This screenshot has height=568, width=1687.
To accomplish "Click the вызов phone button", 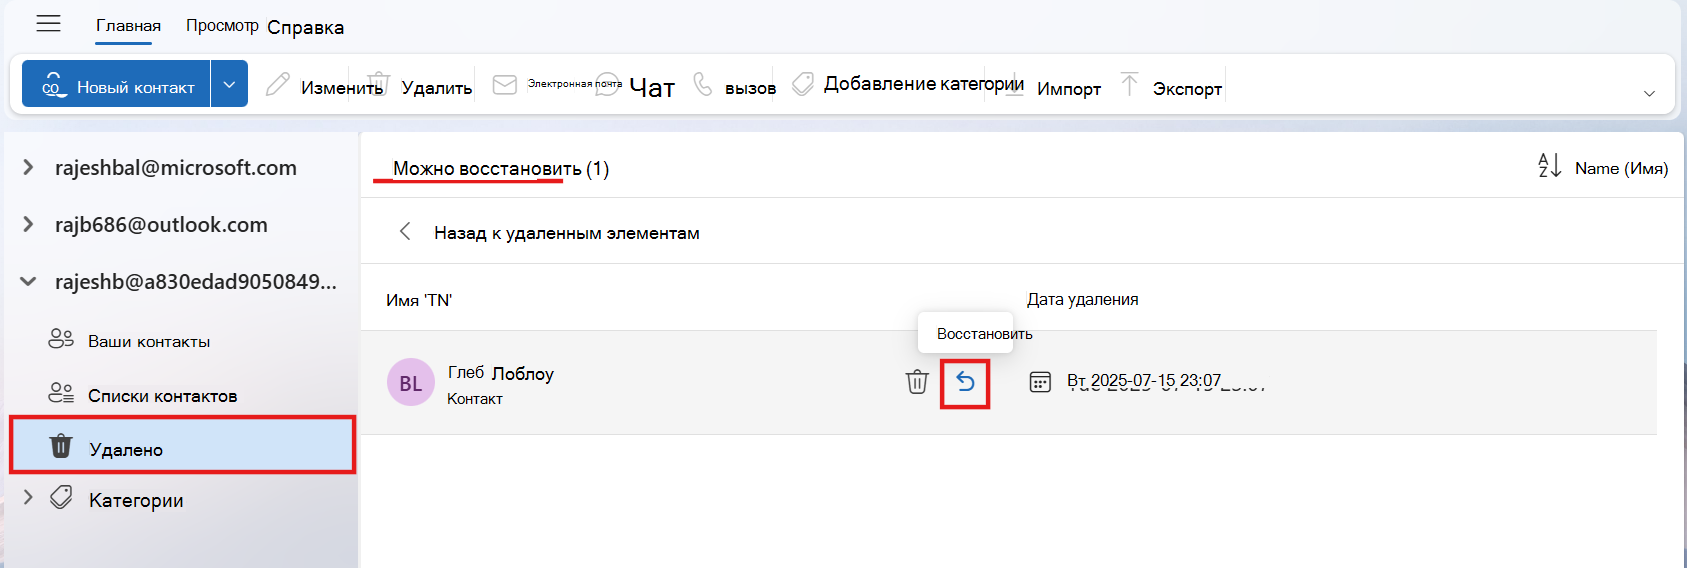I will tap(734, 87).
